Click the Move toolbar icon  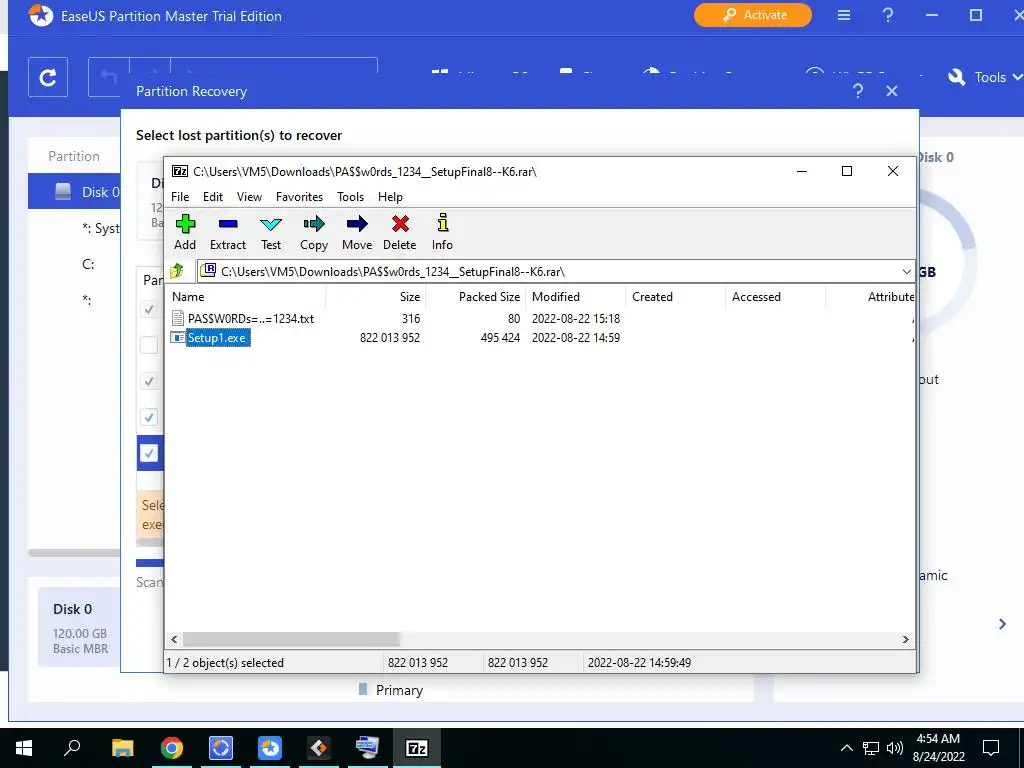pyautogui.click(x=357, y=232)
